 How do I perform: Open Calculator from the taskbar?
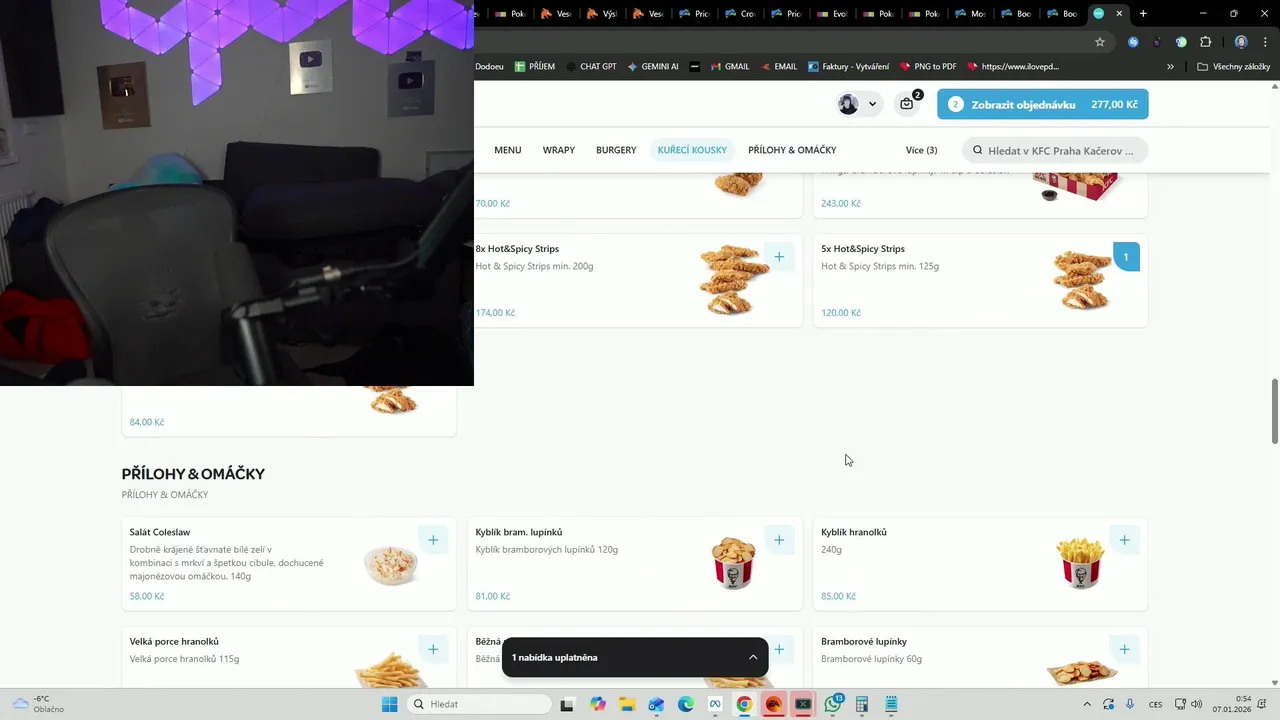(862, 704)
